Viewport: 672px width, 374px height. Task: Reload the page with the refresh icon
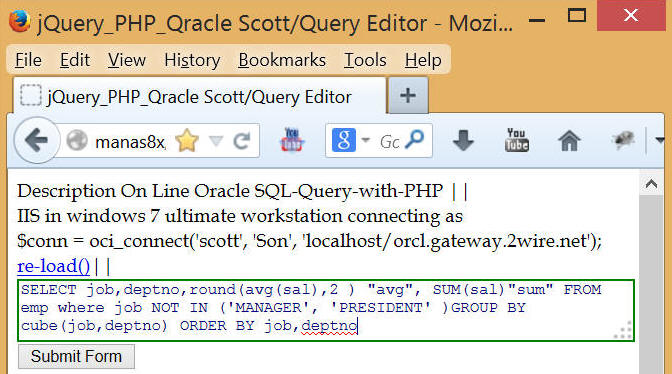[242, 141]
